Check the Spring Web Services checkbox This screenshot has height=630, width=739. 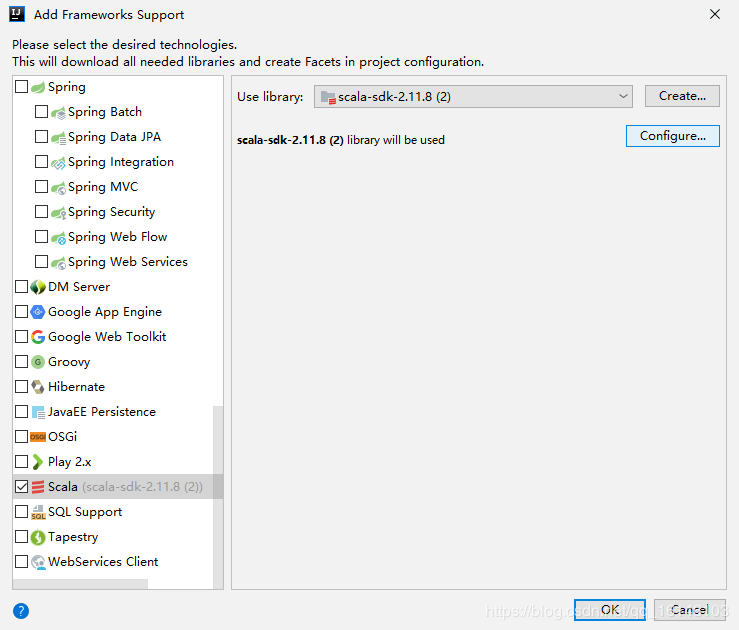pyautogui.click(x=41, y=262)
